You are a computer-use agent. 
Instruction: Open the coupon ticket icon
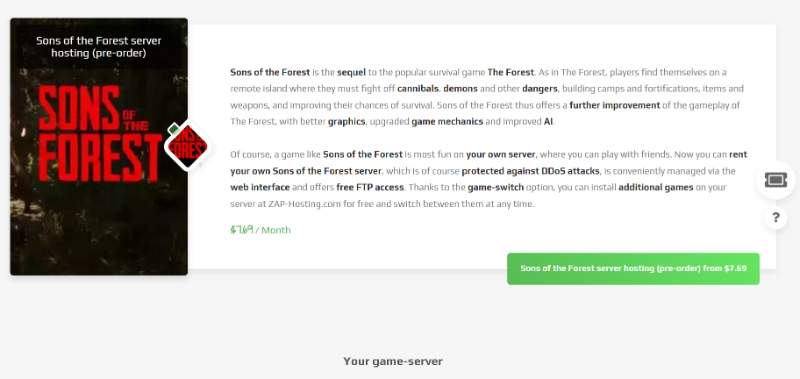pos(776,180)
